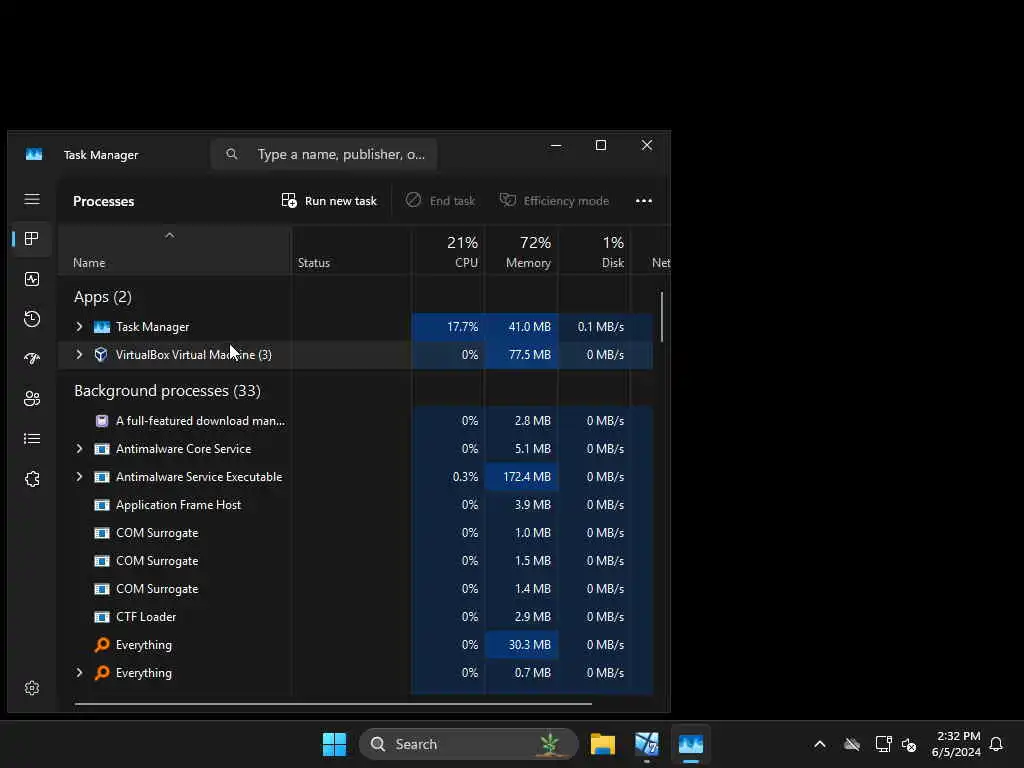
Task: Open the notification bell in system tray
Action: [996, 744]
